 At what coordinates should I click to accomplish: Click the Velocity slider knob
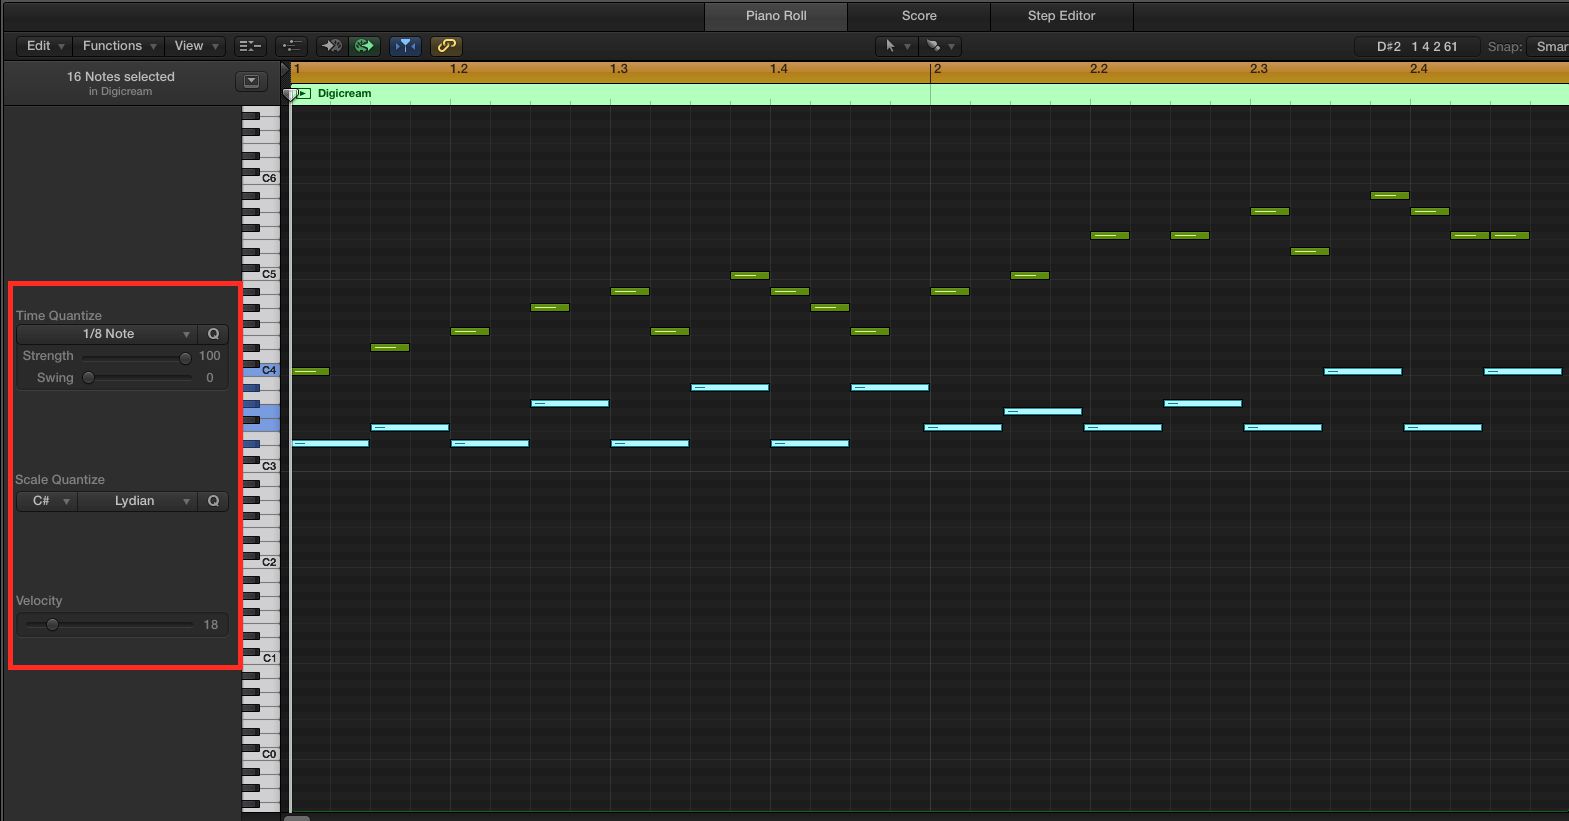tap(53, 625)
